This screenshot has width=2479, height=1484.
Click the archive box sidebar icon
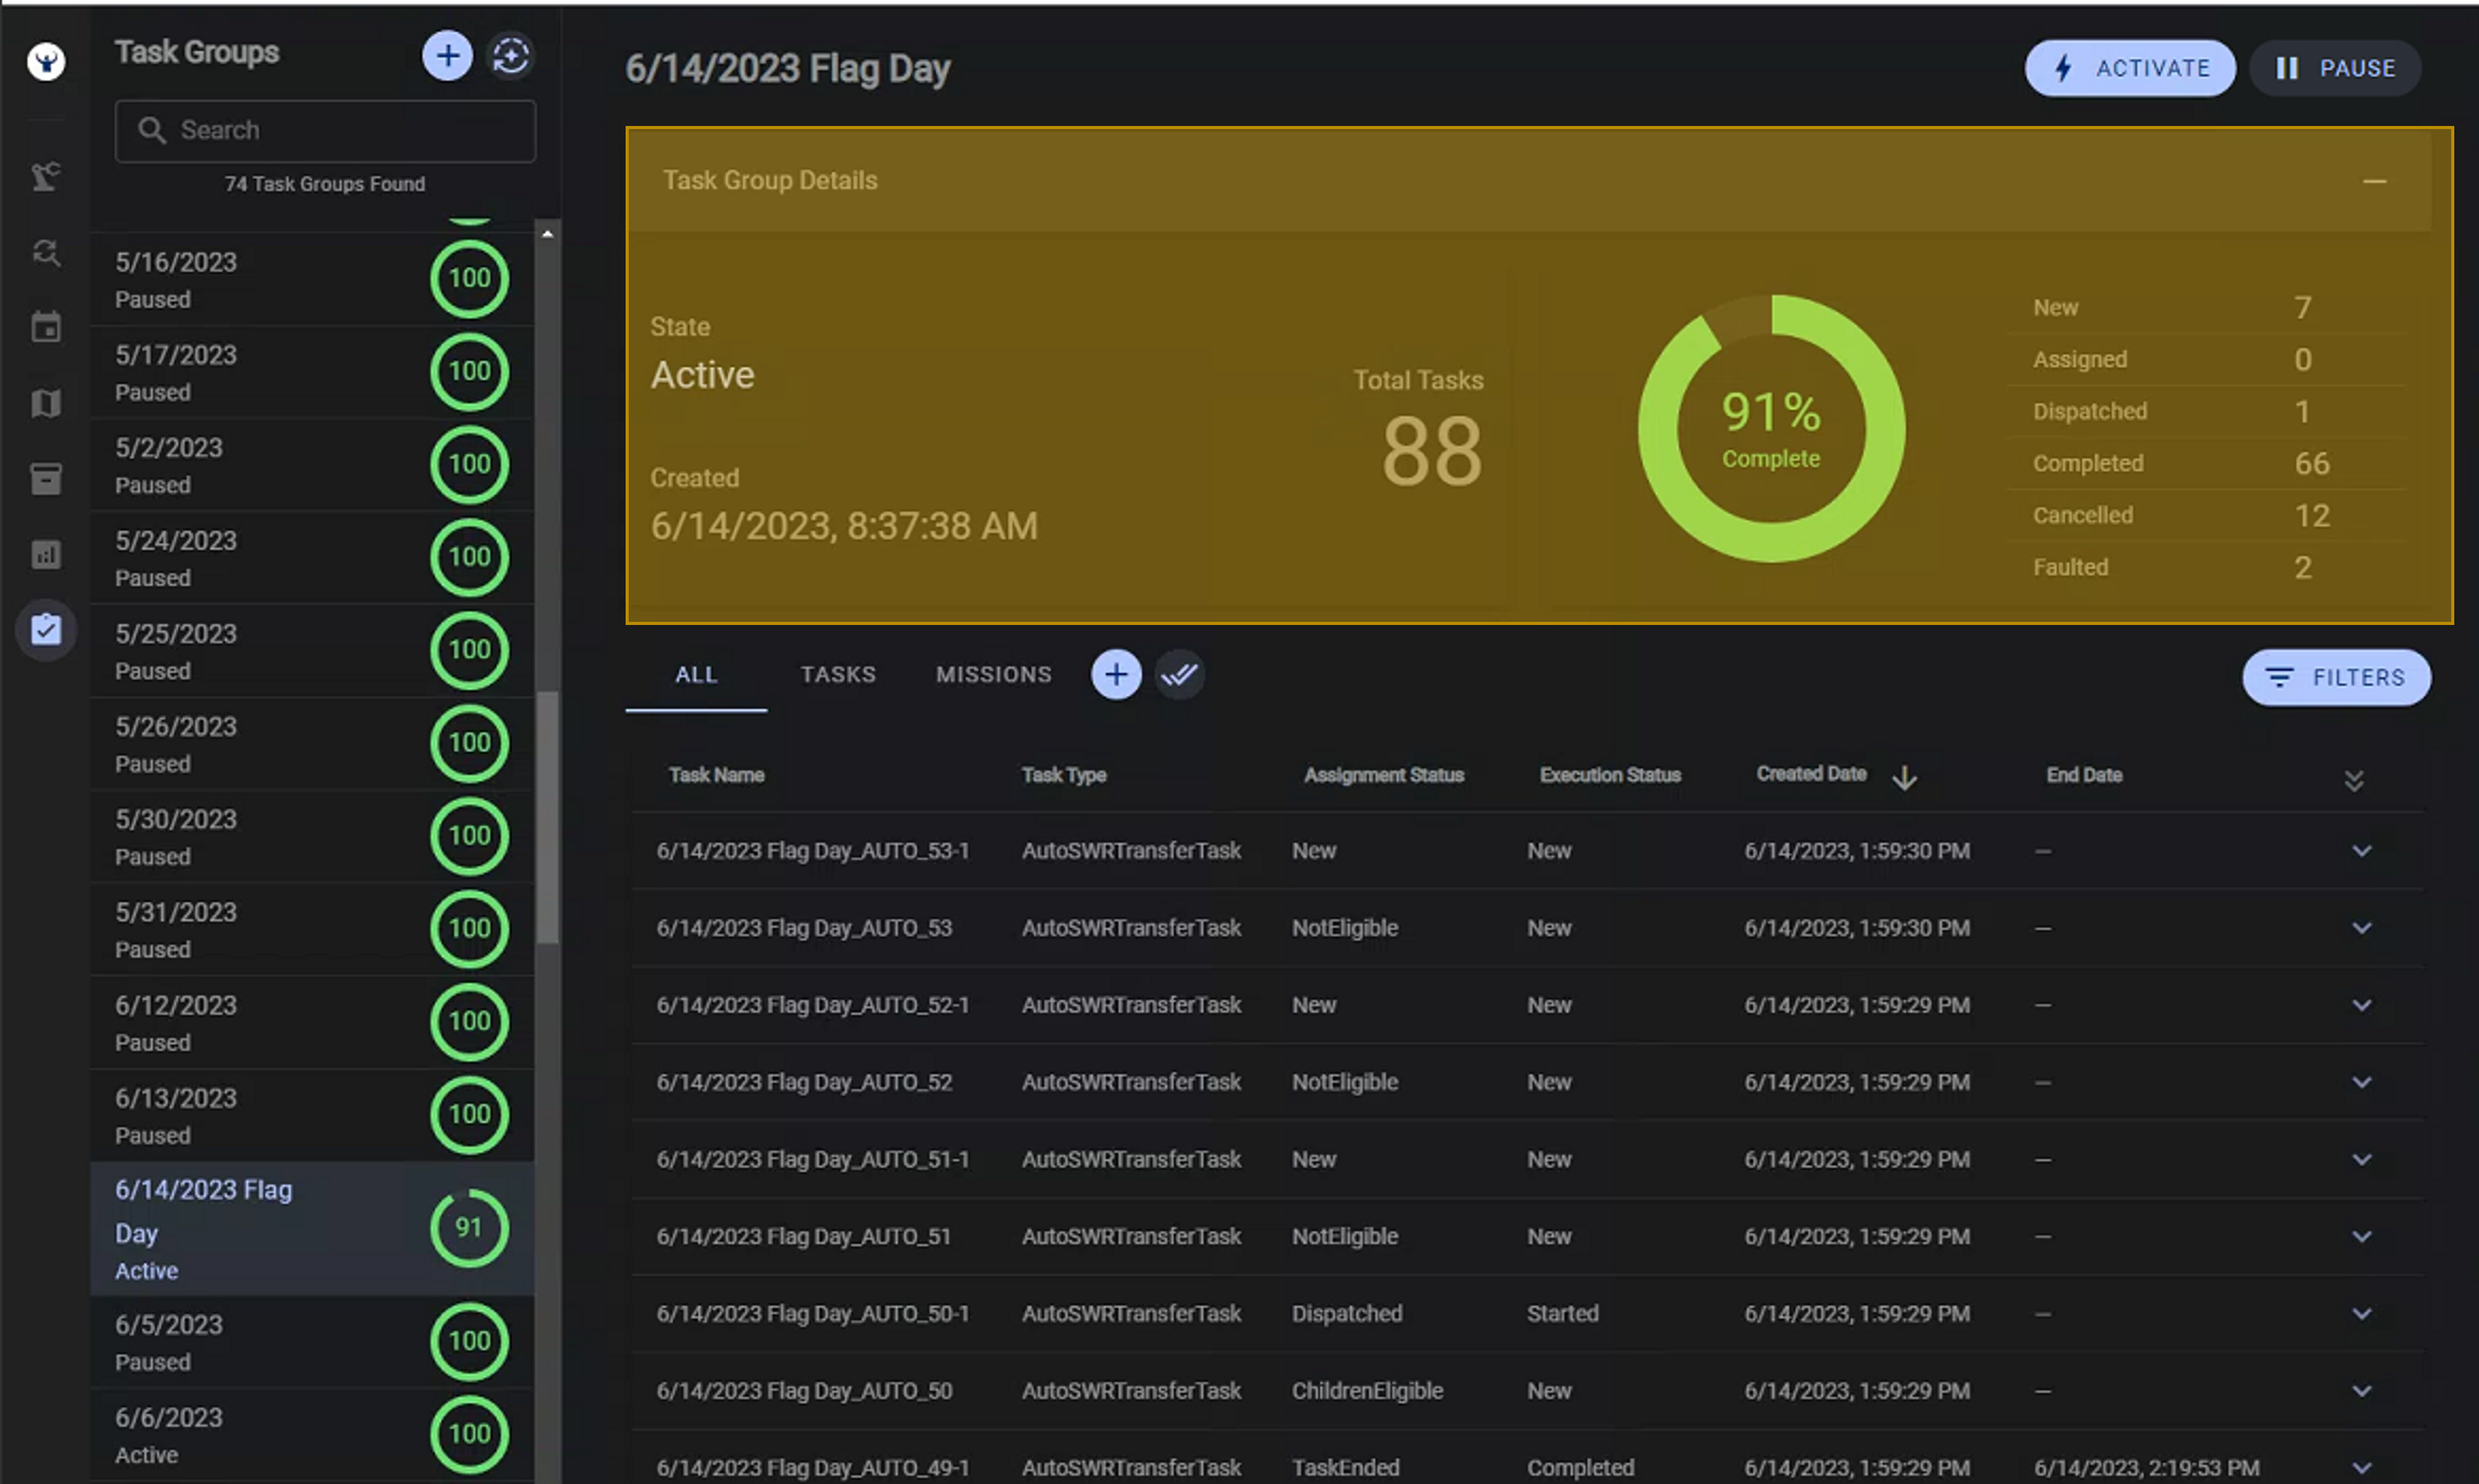click(x=46, y=479)
